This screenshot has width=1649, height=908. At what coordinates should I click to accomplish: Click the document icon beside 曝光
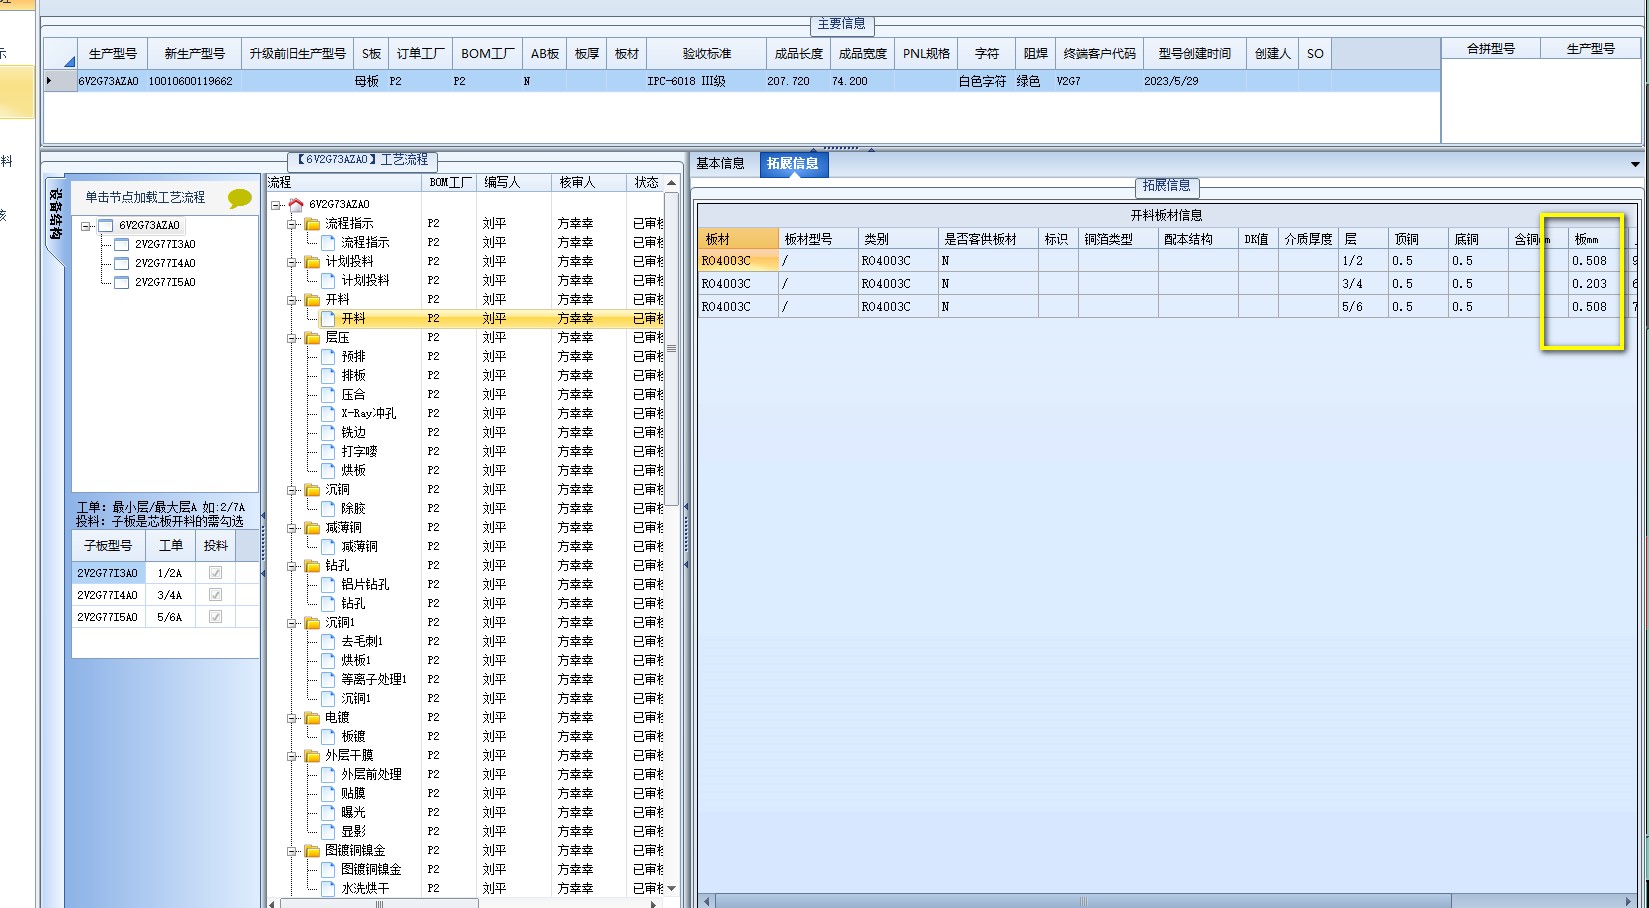[x=328, y=812]
